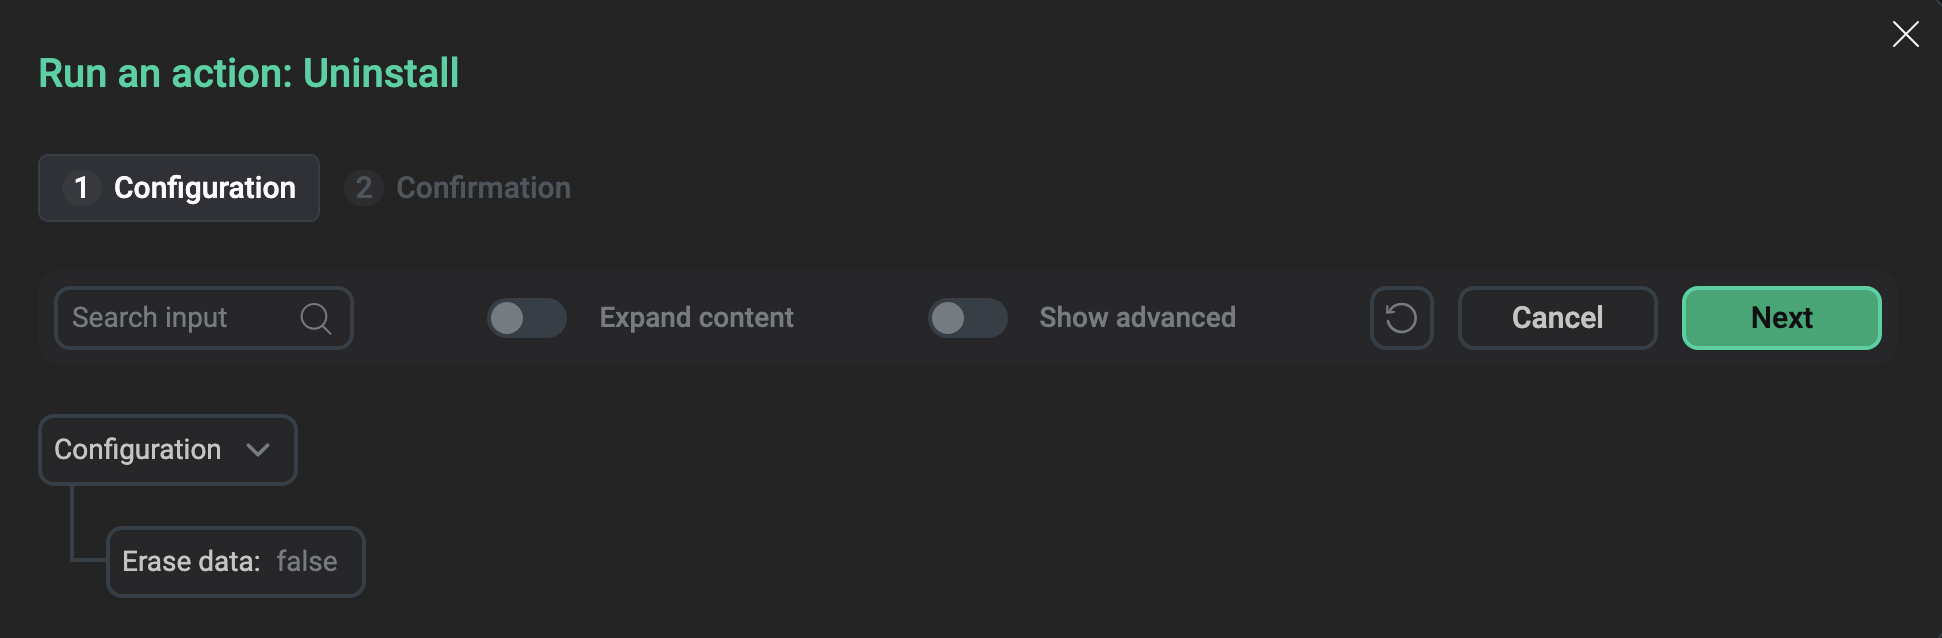The image size is (1942, 638).
Task: Click the Configuration group node label
Action: coord(138,450)
